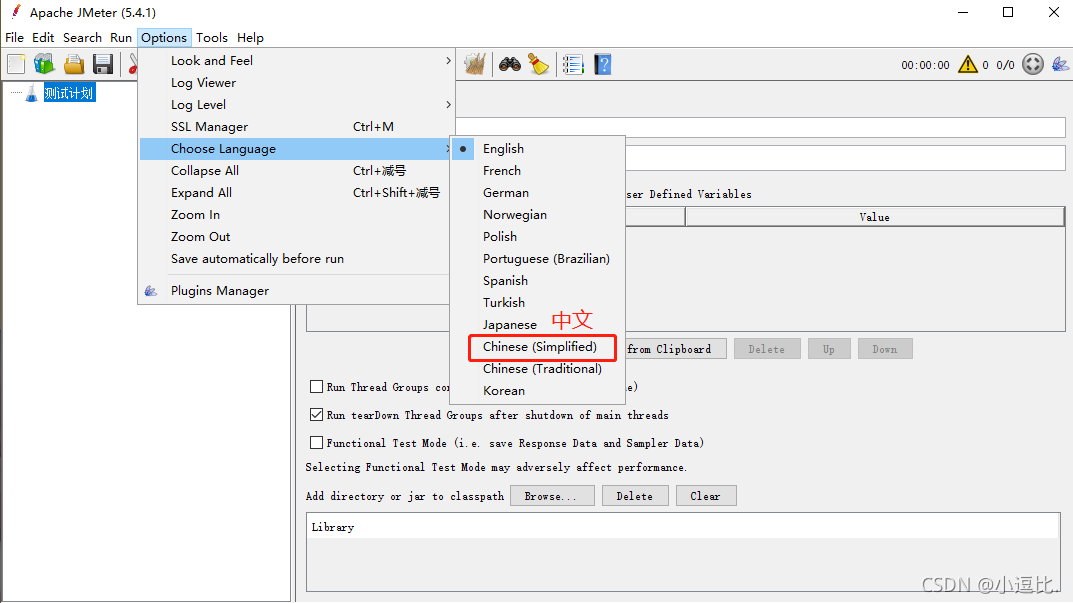
Task: Select French language option
Action: [x=537, y=170]
